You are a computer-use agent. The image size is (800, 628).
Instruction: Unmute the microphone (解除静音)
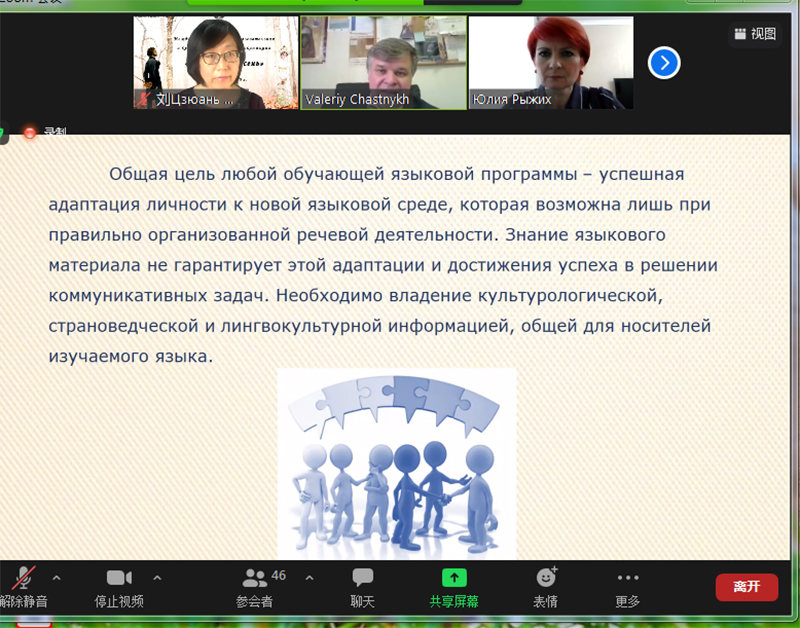(x=22, y=586)
